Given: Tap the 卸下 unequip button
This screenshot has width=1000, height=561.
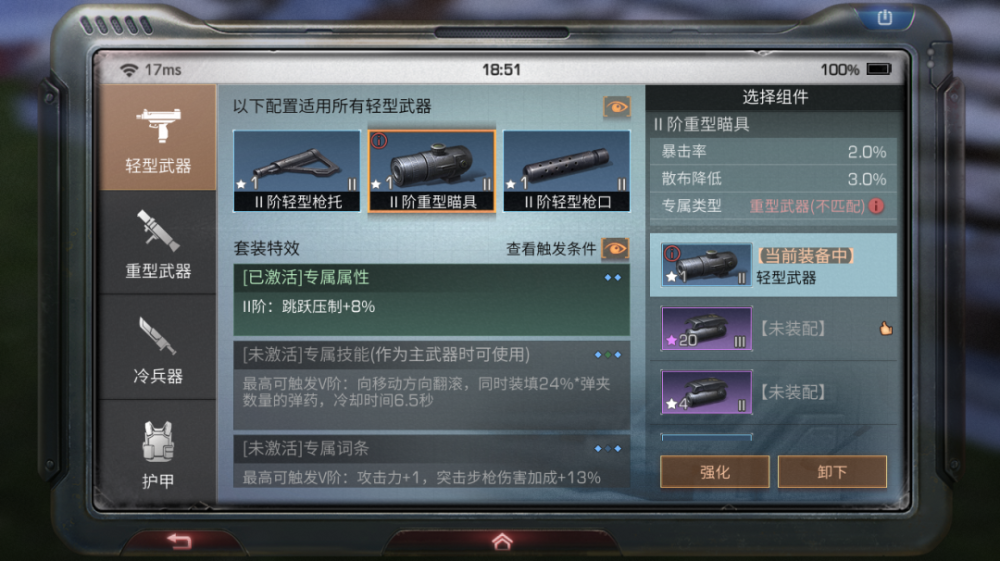Looking at the screenshot, I should click(x=832, y=472).
